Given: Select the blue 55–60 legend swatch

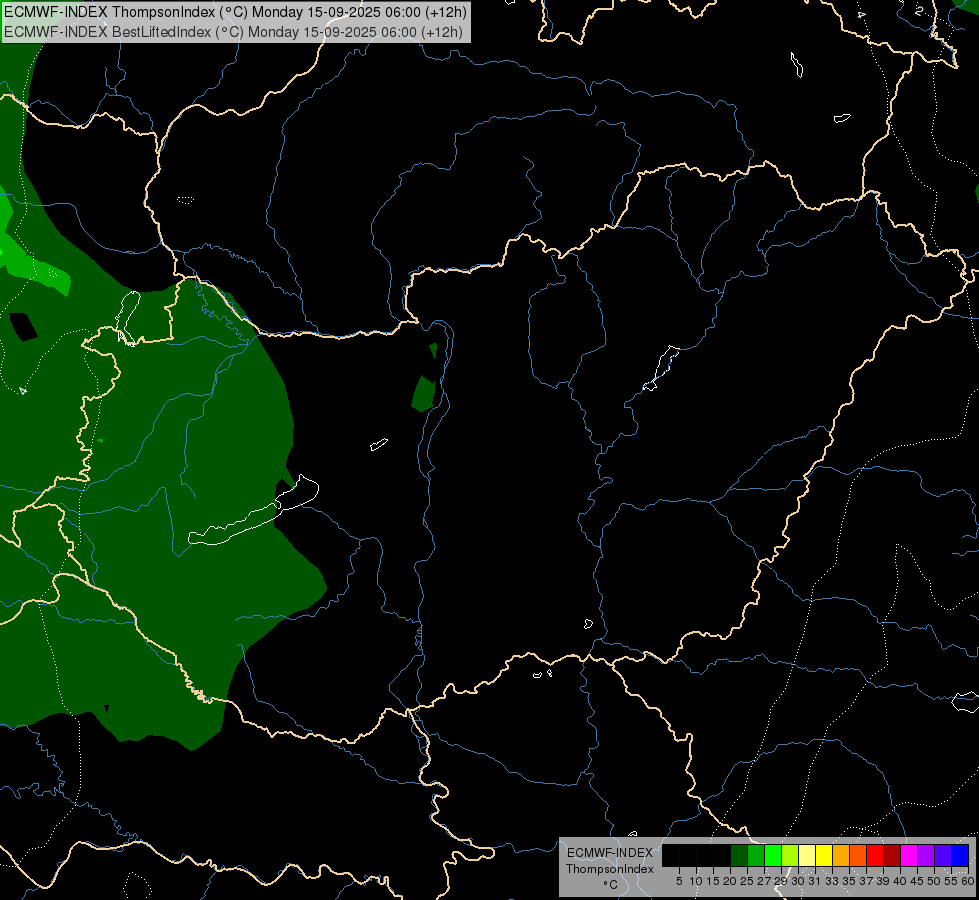Looking at the screenshot, I should point(960,856).
